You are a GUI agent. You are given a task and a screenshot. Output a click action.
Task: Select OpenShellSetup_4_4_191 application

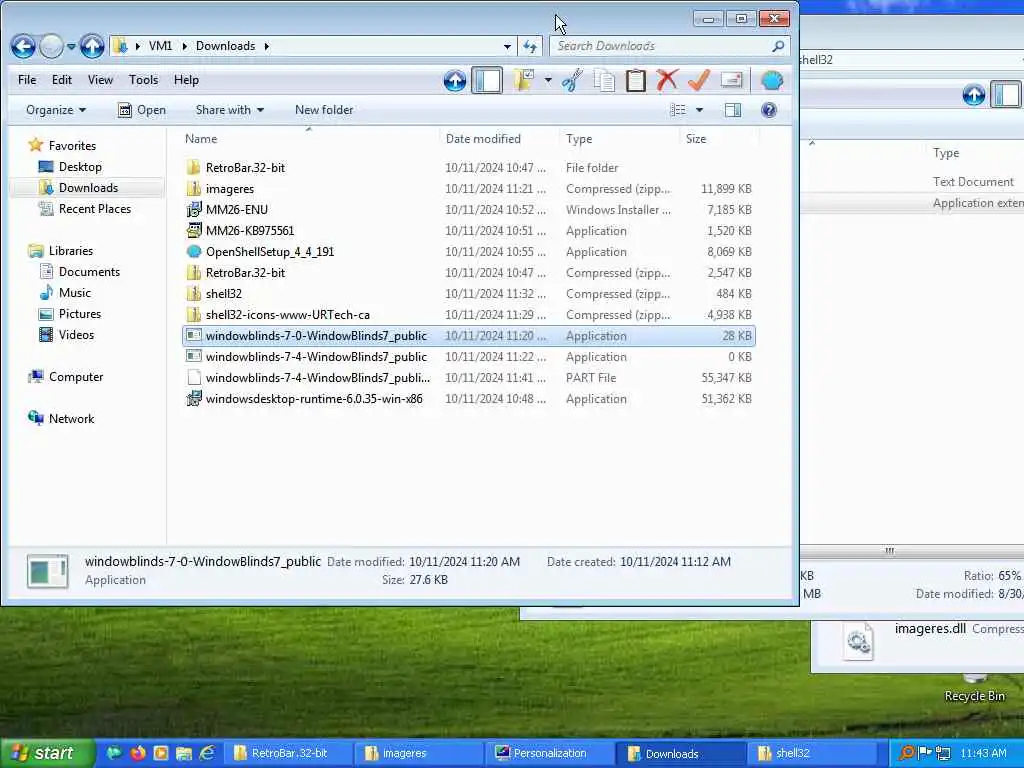pyautogui.click(x=469, y=251)
